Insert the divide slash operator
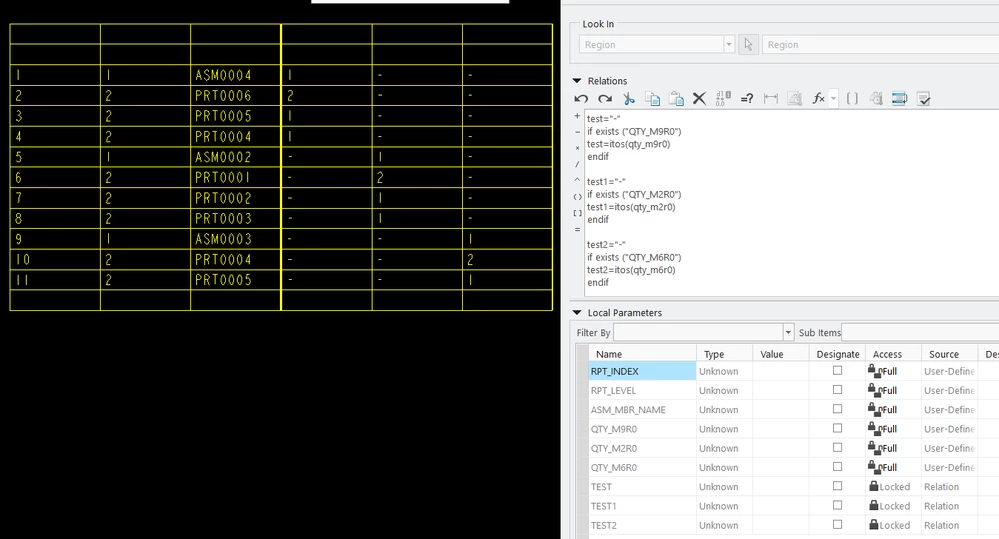This screenshot has height=539, width=999. [577, 164]
